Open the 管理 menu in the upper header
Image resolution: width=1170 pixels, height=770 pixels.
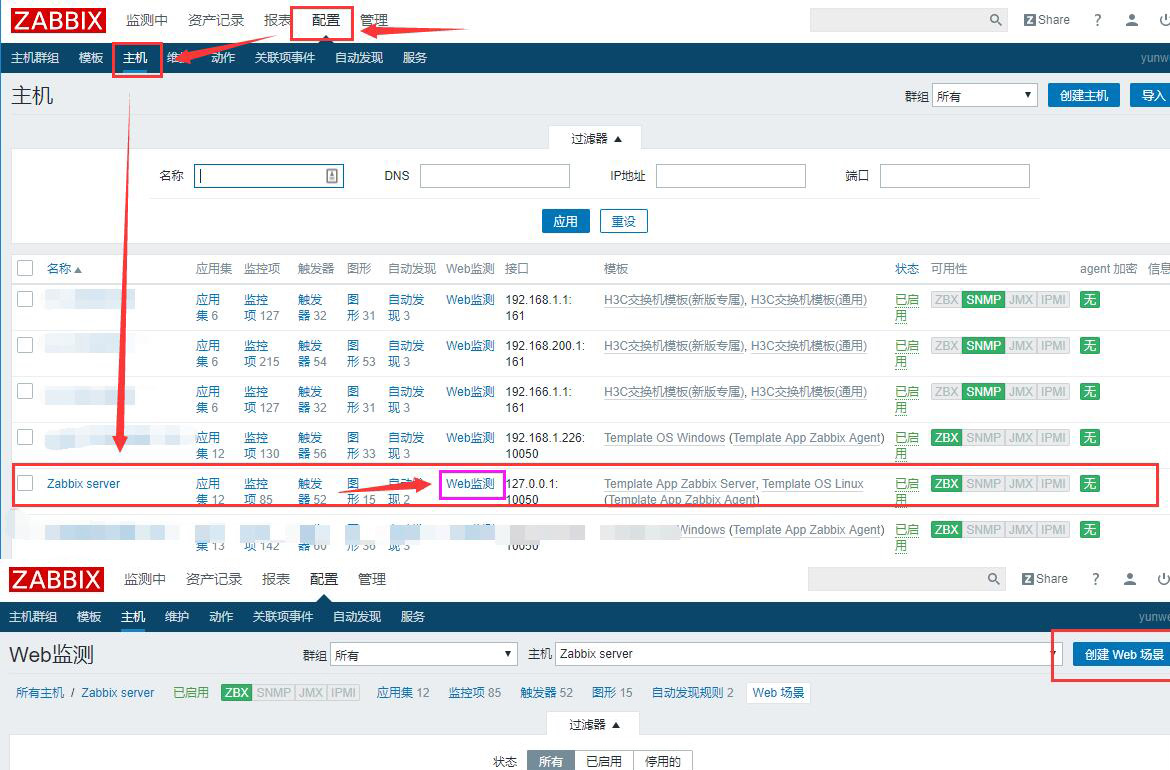(x=374, y=20)
